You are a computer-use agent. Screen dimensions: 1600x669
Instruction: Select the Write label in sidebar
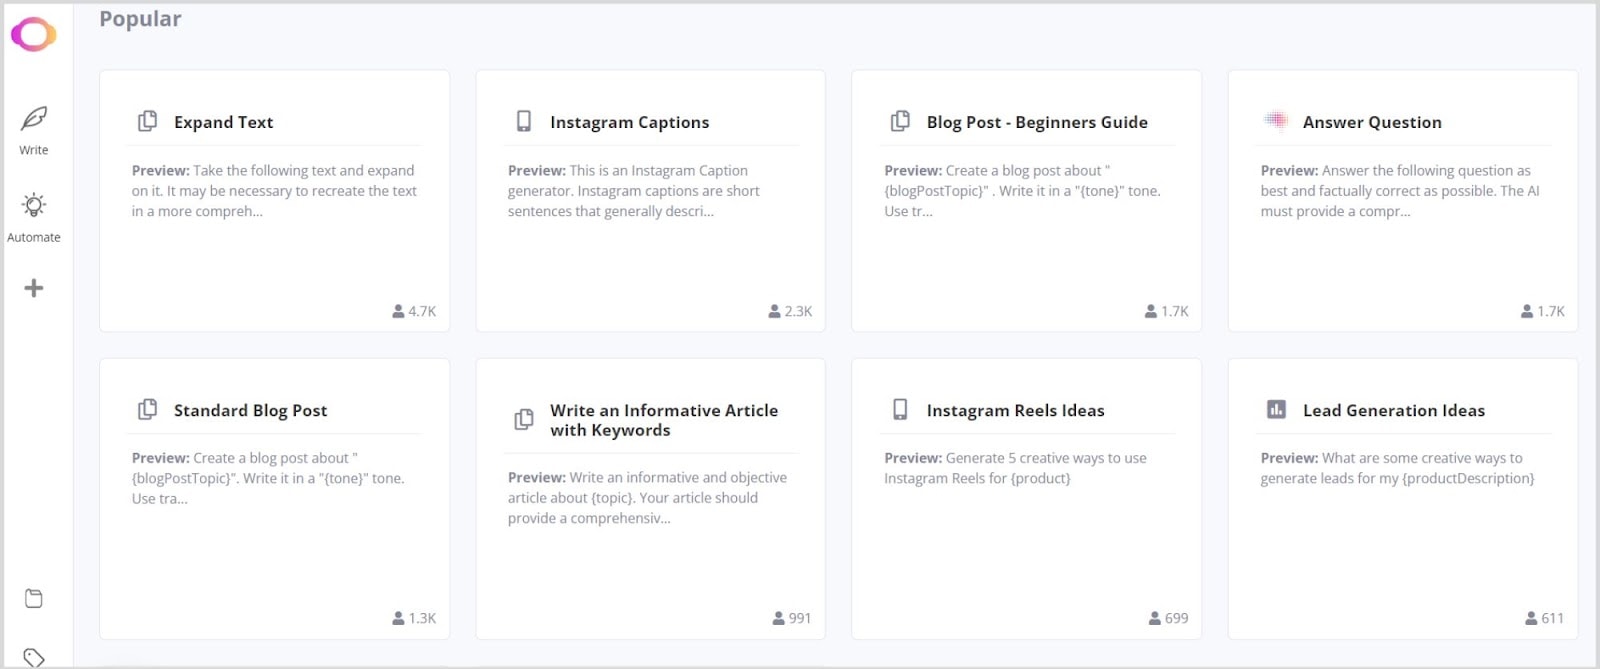tap(34, 150)
